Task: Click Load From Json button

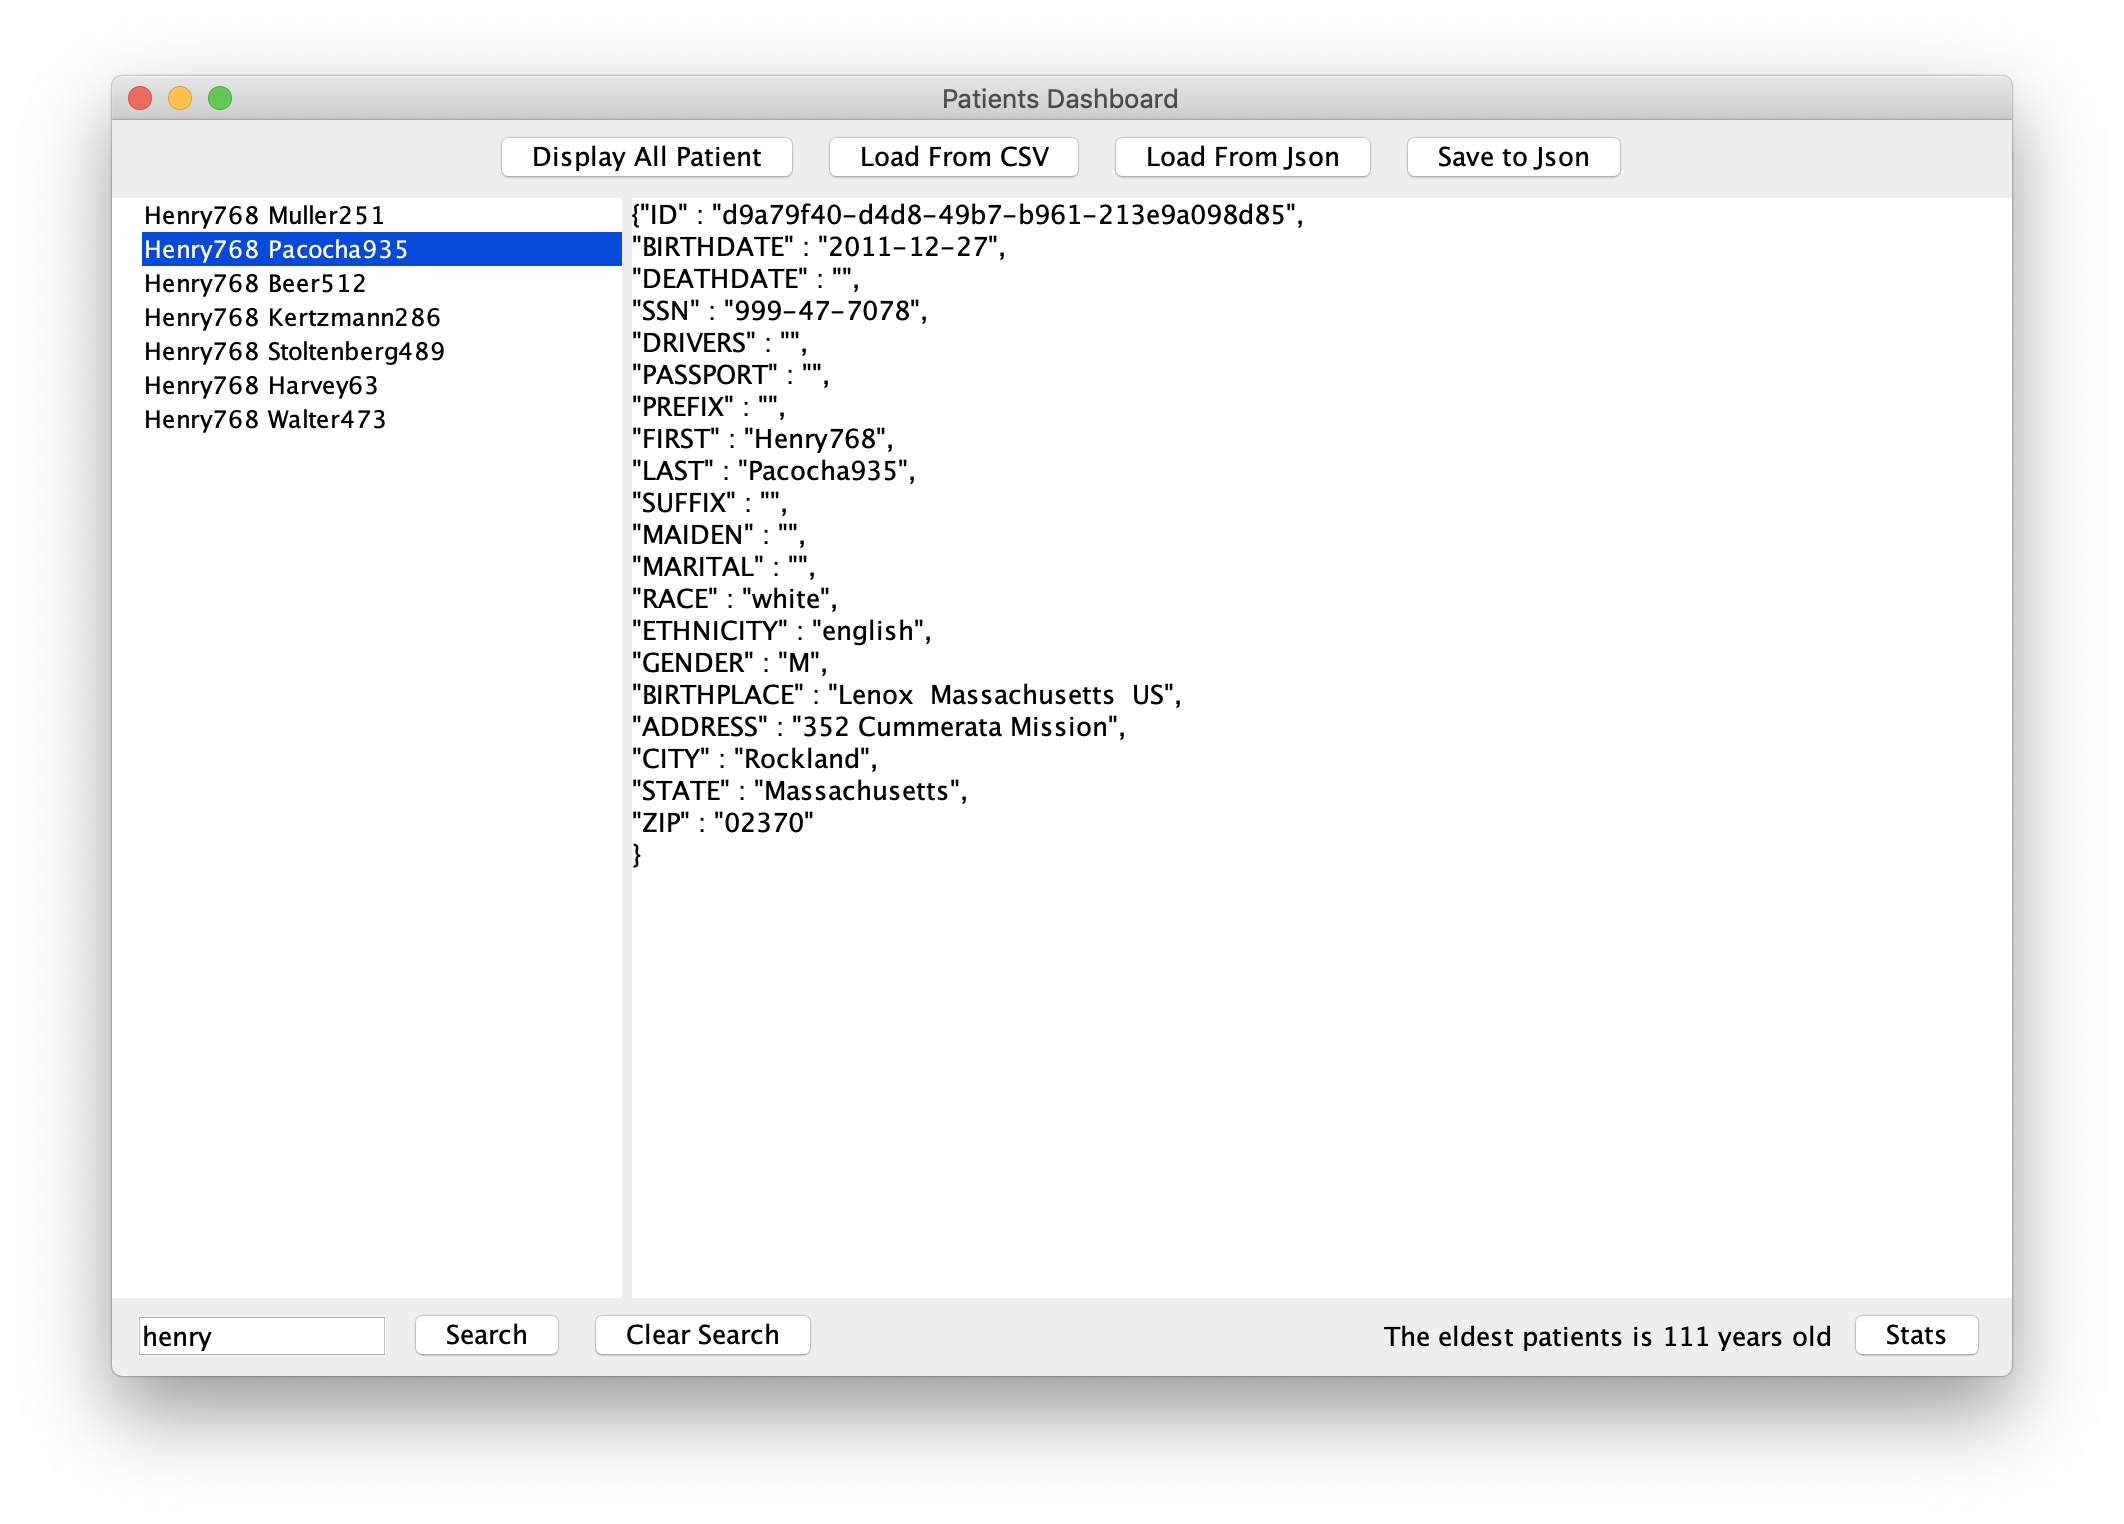Action: (x=1241, y=157)
